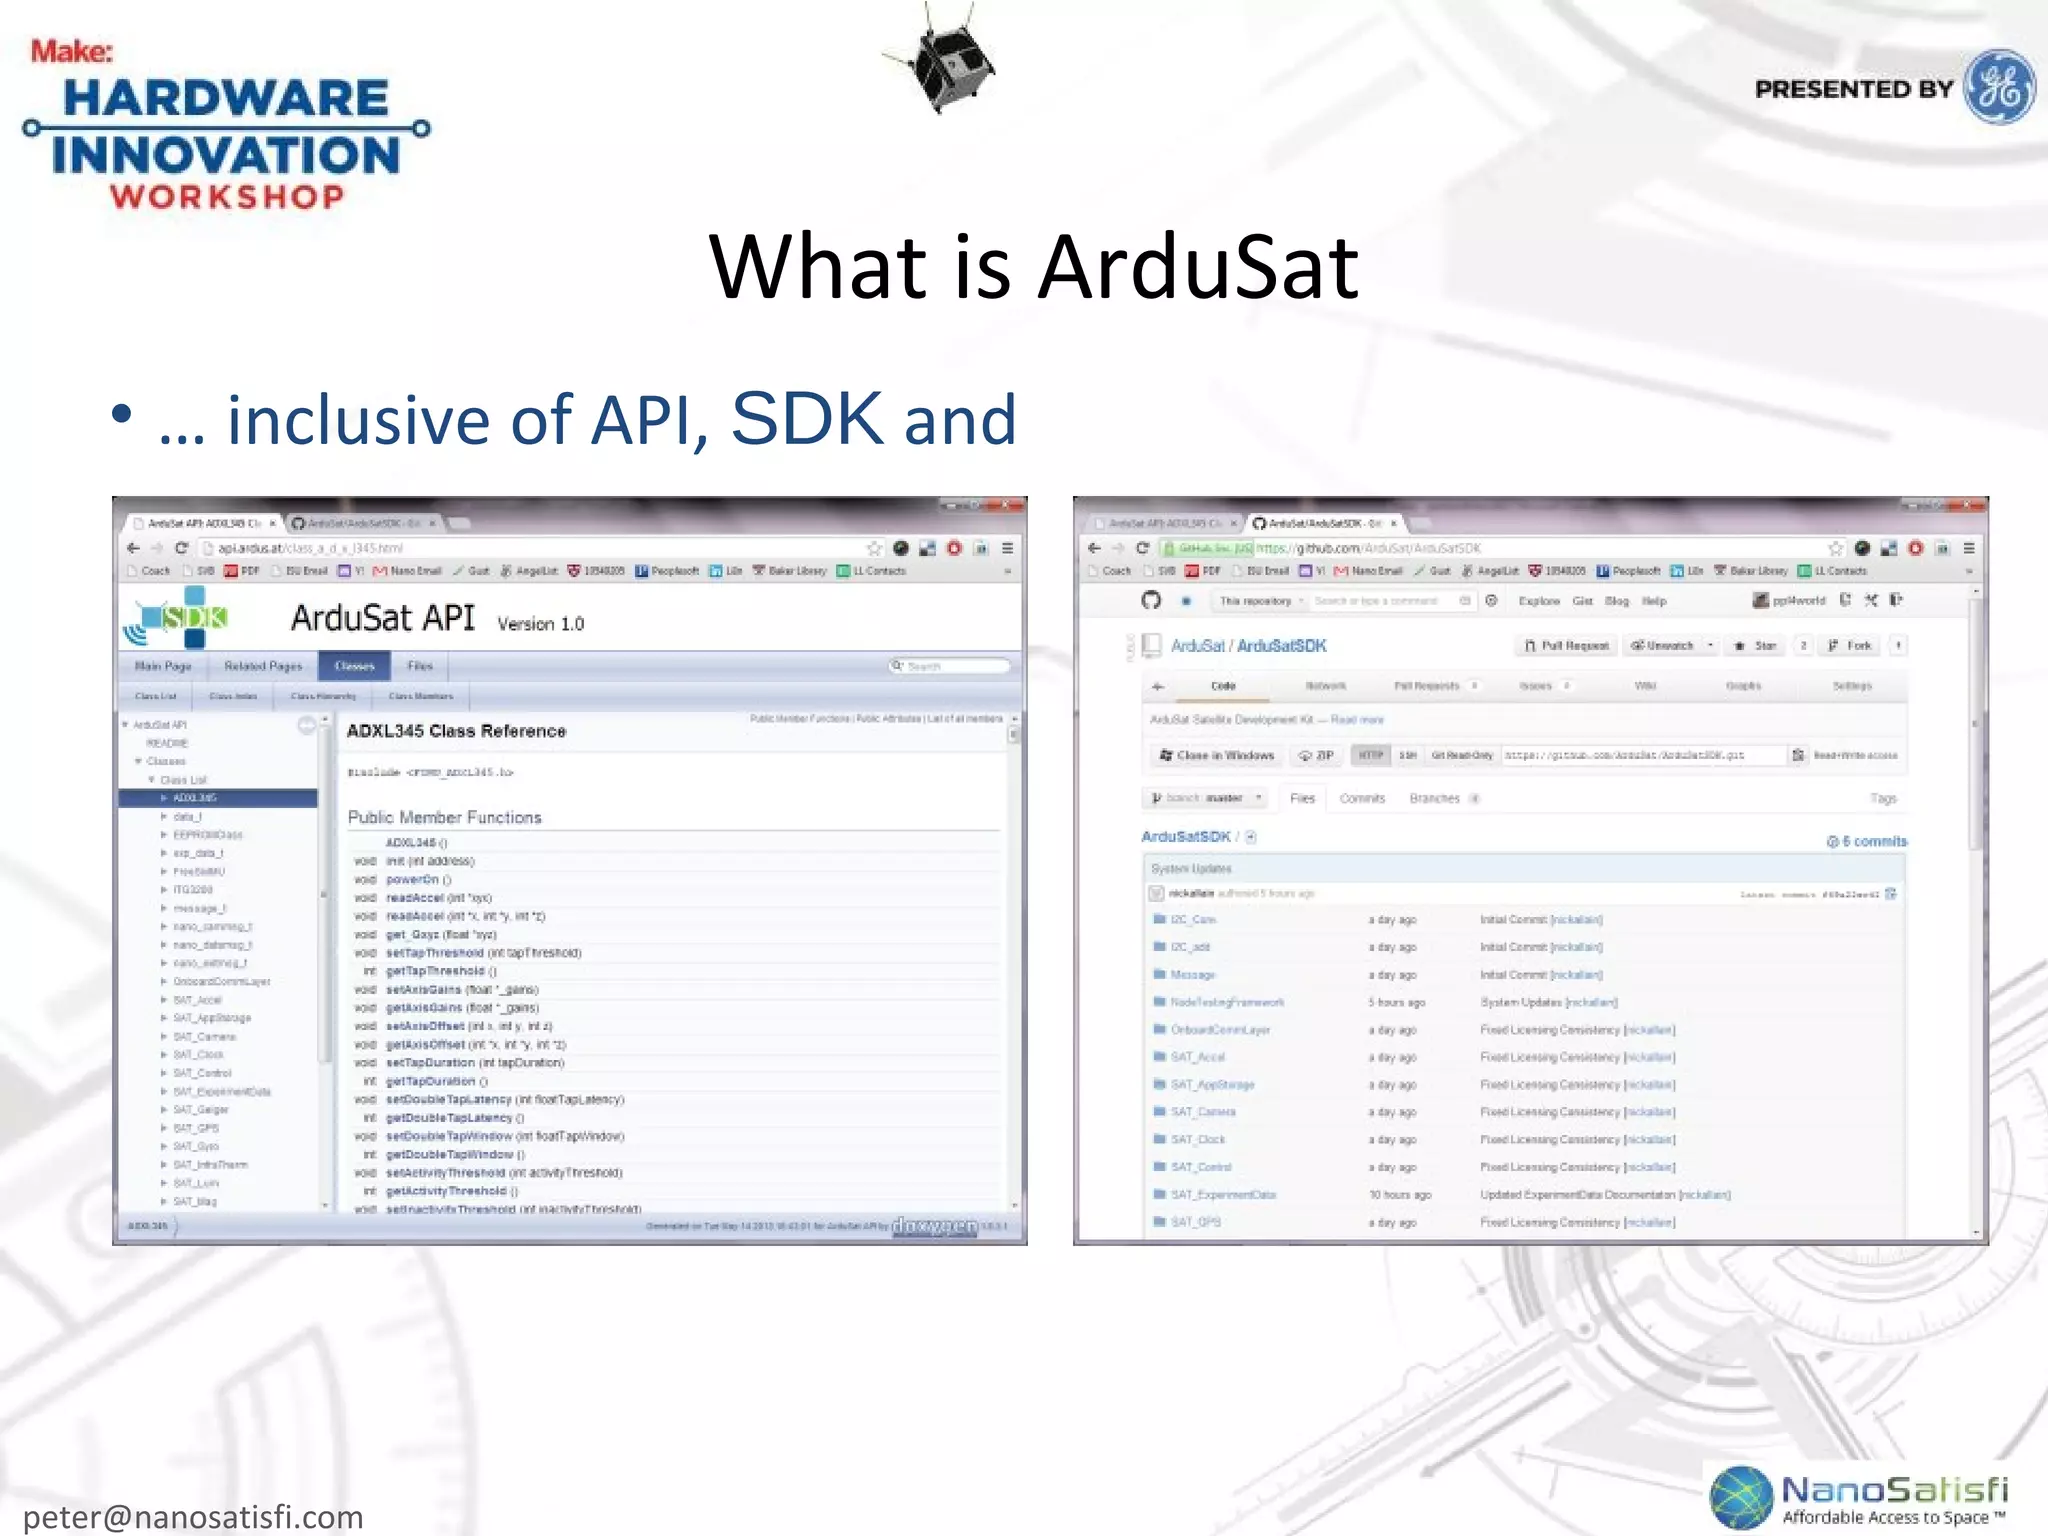Open the Explore link in GitHub header

tap(1539, 601)
